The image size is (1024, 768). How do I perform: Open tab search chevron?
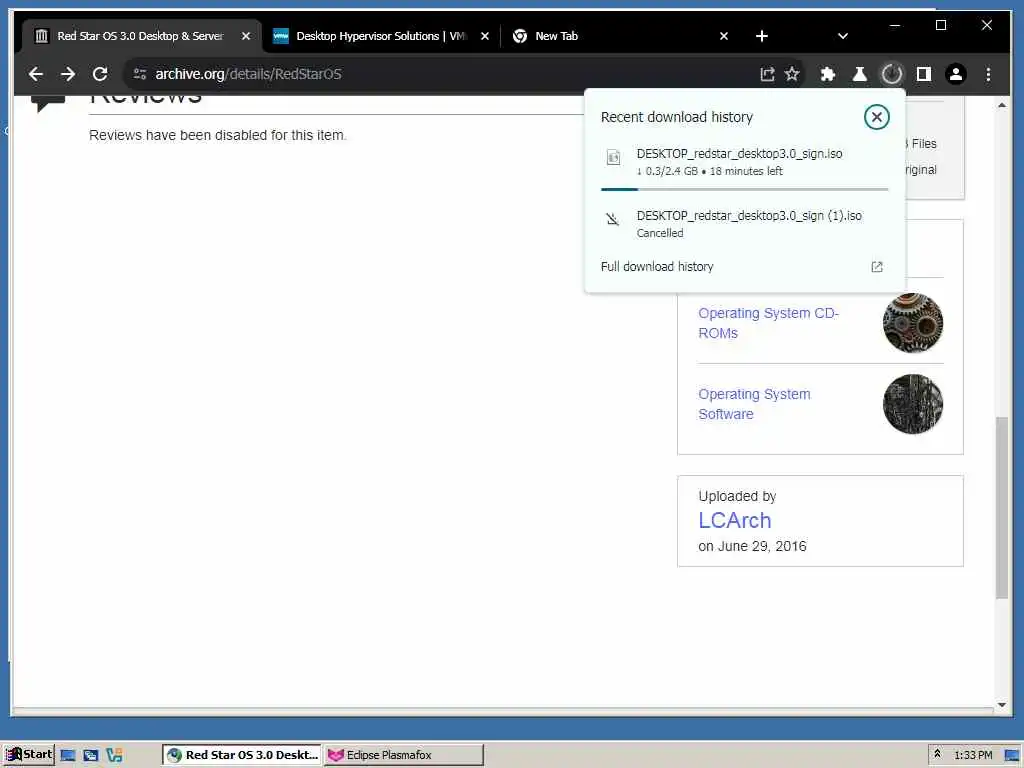click(842, 36)
